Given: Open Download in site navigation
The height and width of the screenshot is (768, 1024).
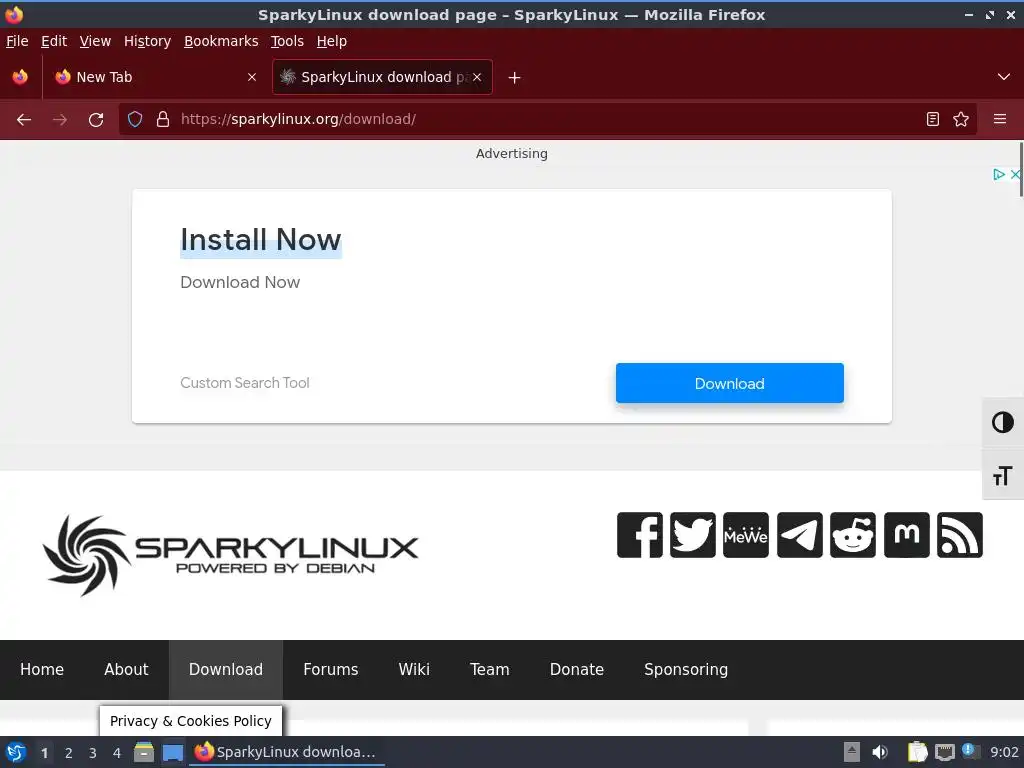Looking at the screenshot, I should click(226, 669).
